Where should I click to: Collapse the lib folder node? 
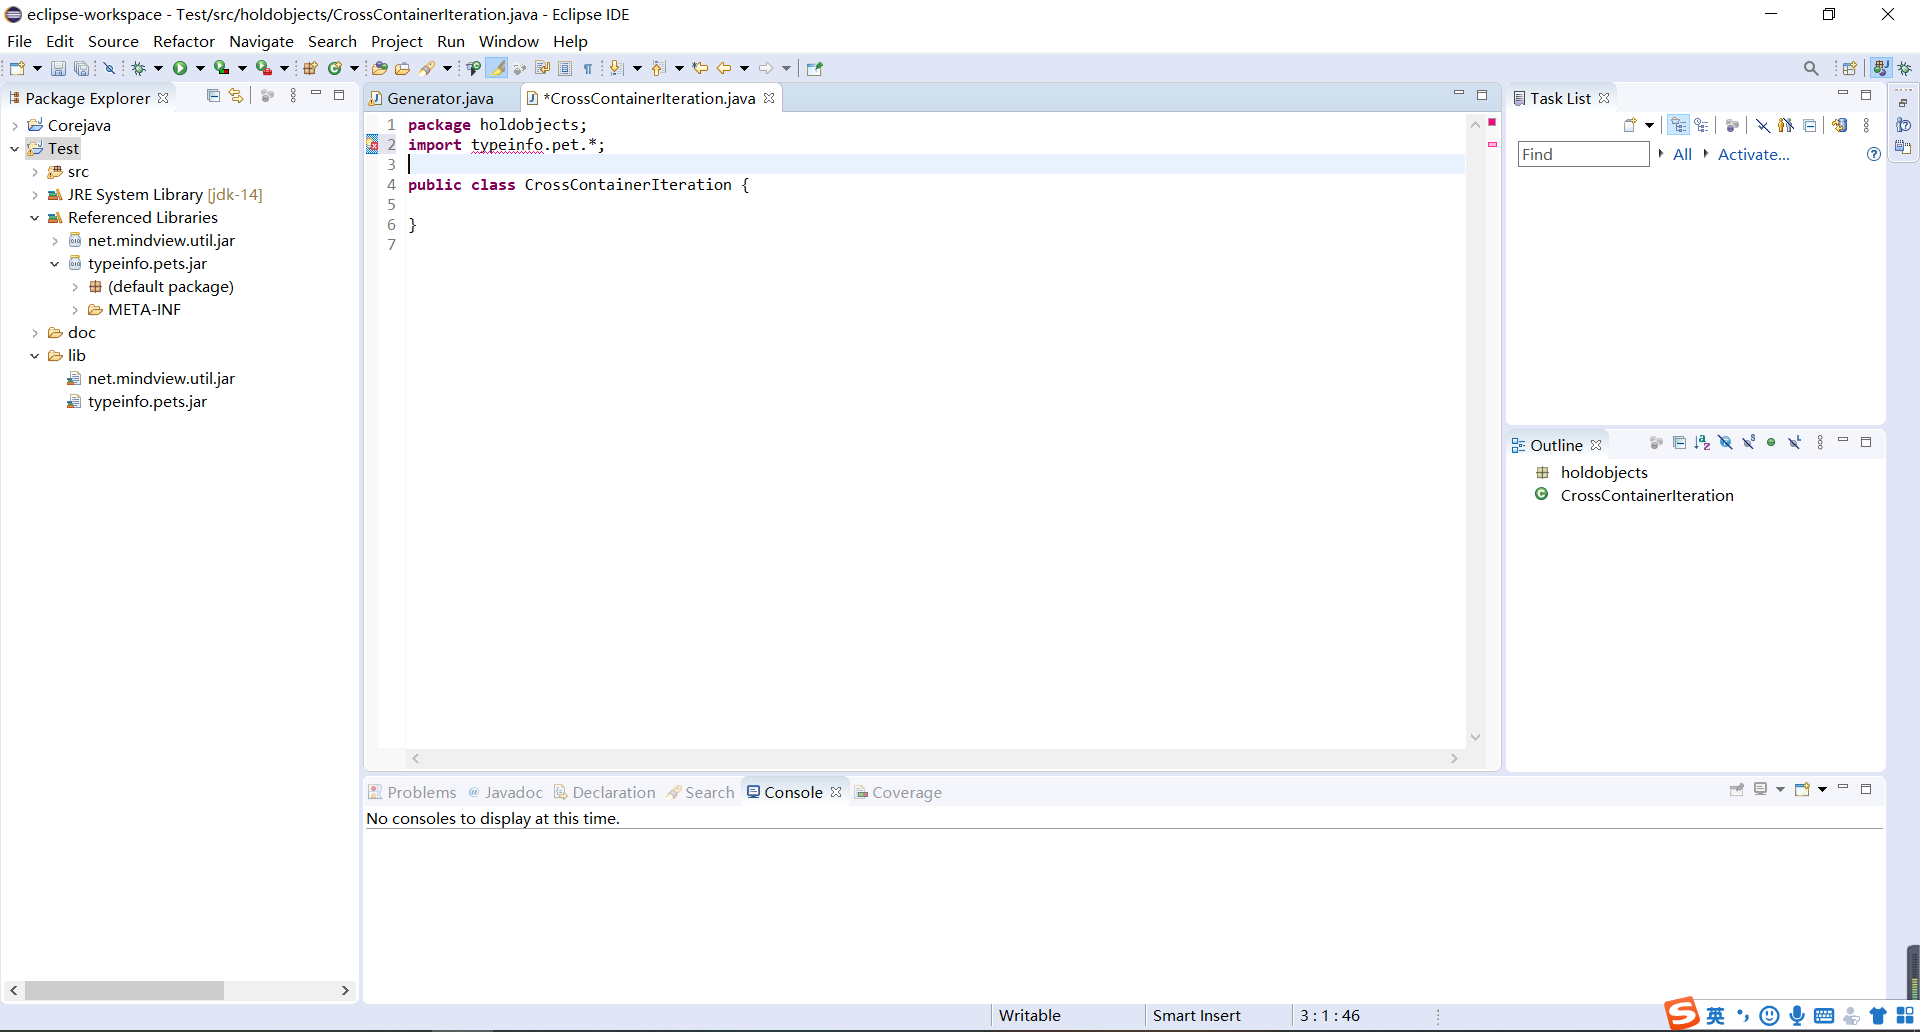tap(35, 356)
